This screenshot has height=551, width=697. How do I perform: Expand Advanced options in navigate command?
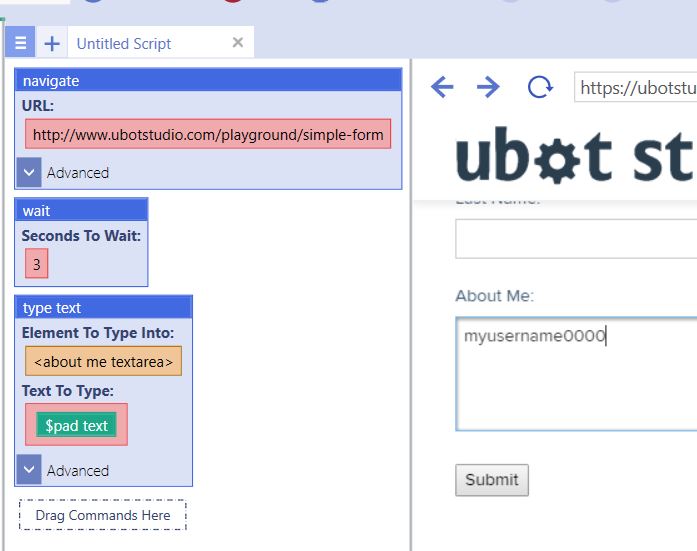point(29,172)
